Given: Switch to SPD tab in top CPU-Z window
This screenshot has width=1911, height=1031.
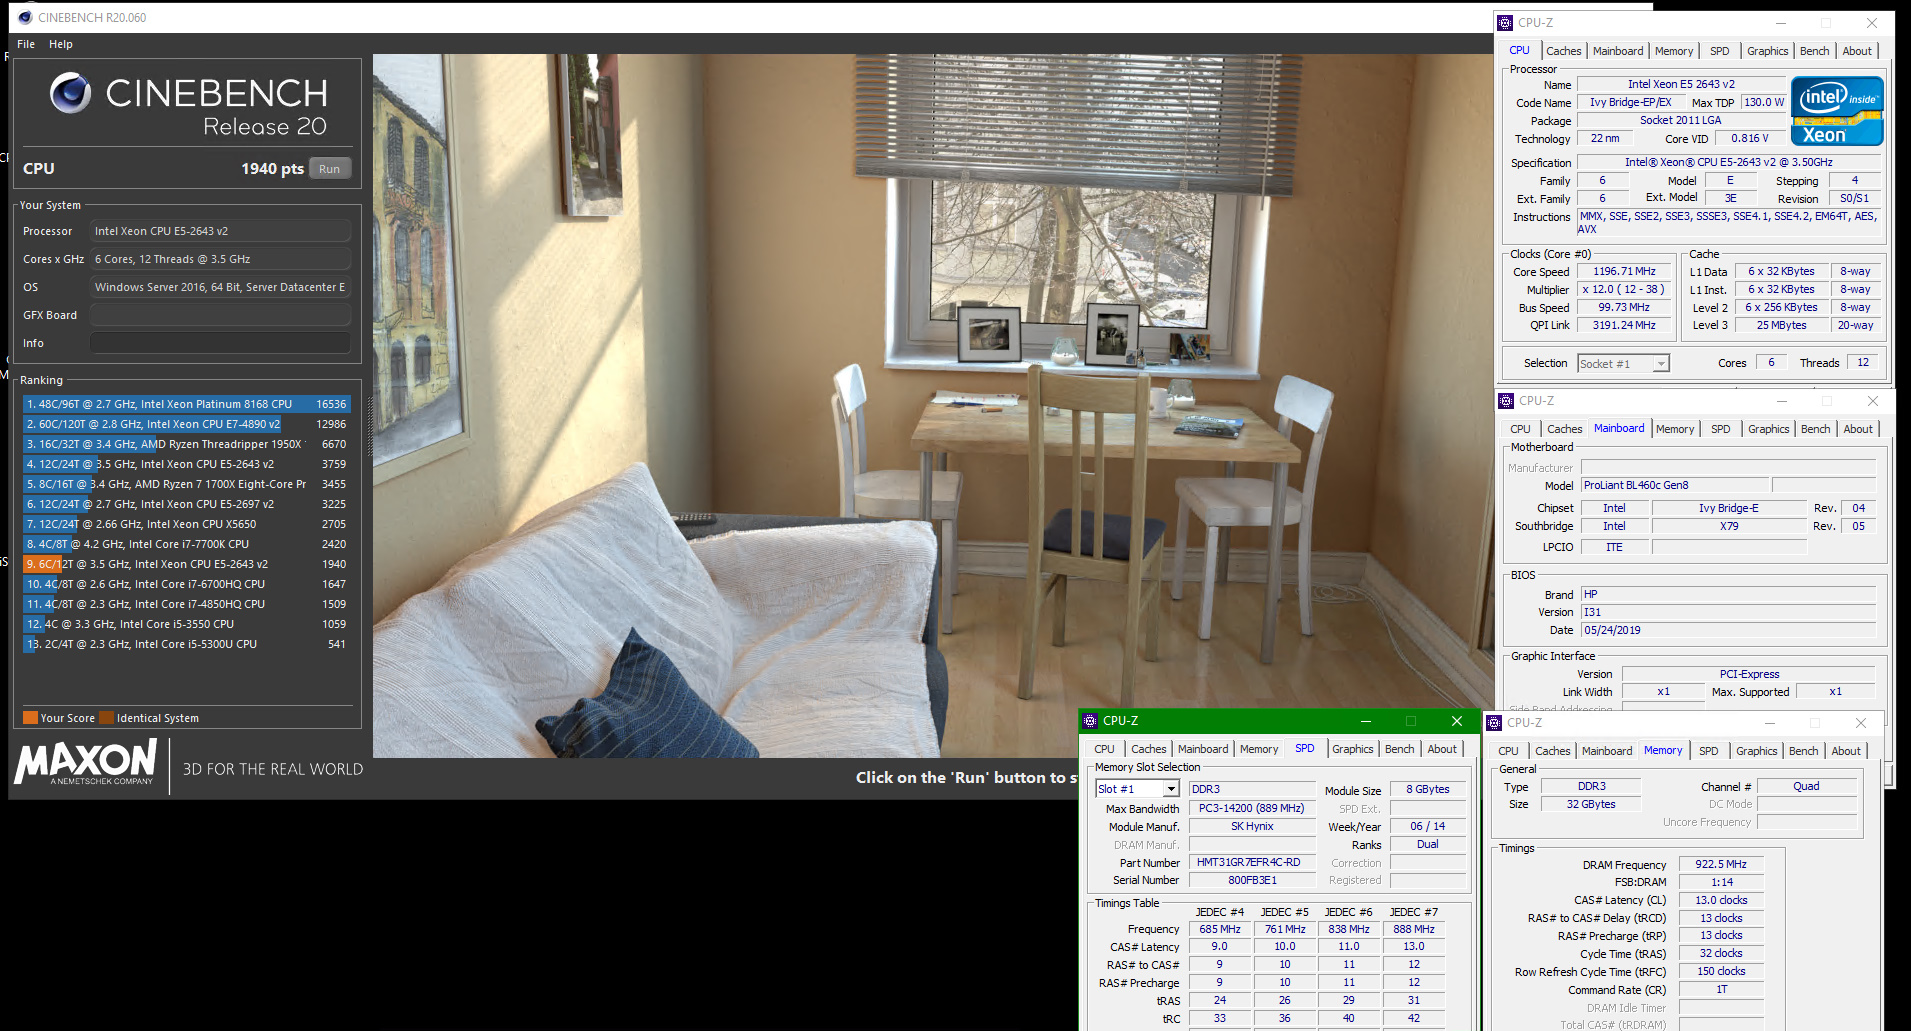Looking at the screenshot, I should tap(1720, 51).
